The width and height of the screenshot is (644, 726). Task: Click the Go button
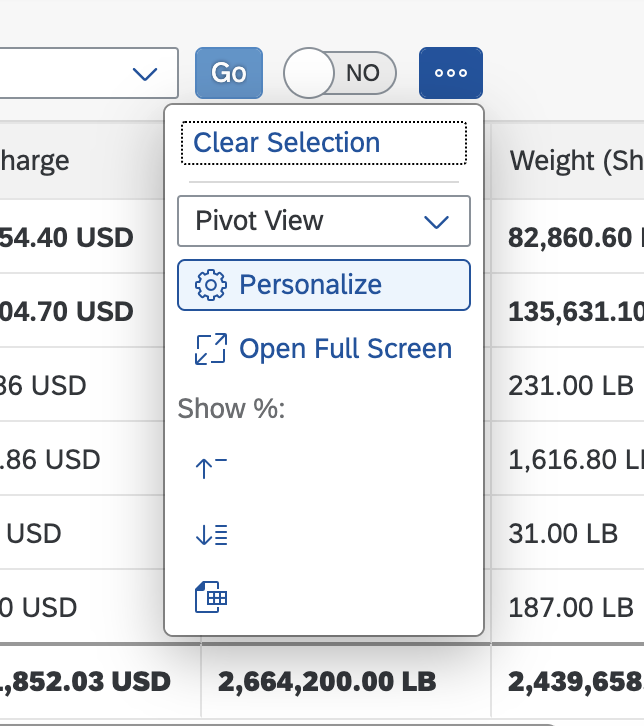(229, 73)
